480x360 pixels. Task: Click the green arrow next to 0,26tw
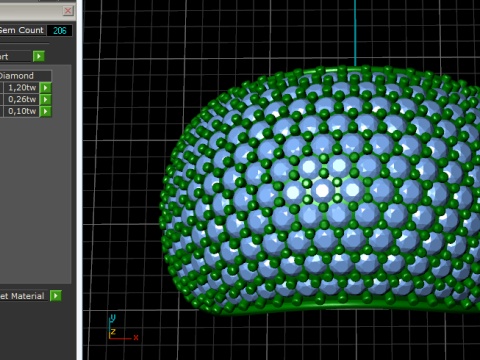(x=46, y=99)
